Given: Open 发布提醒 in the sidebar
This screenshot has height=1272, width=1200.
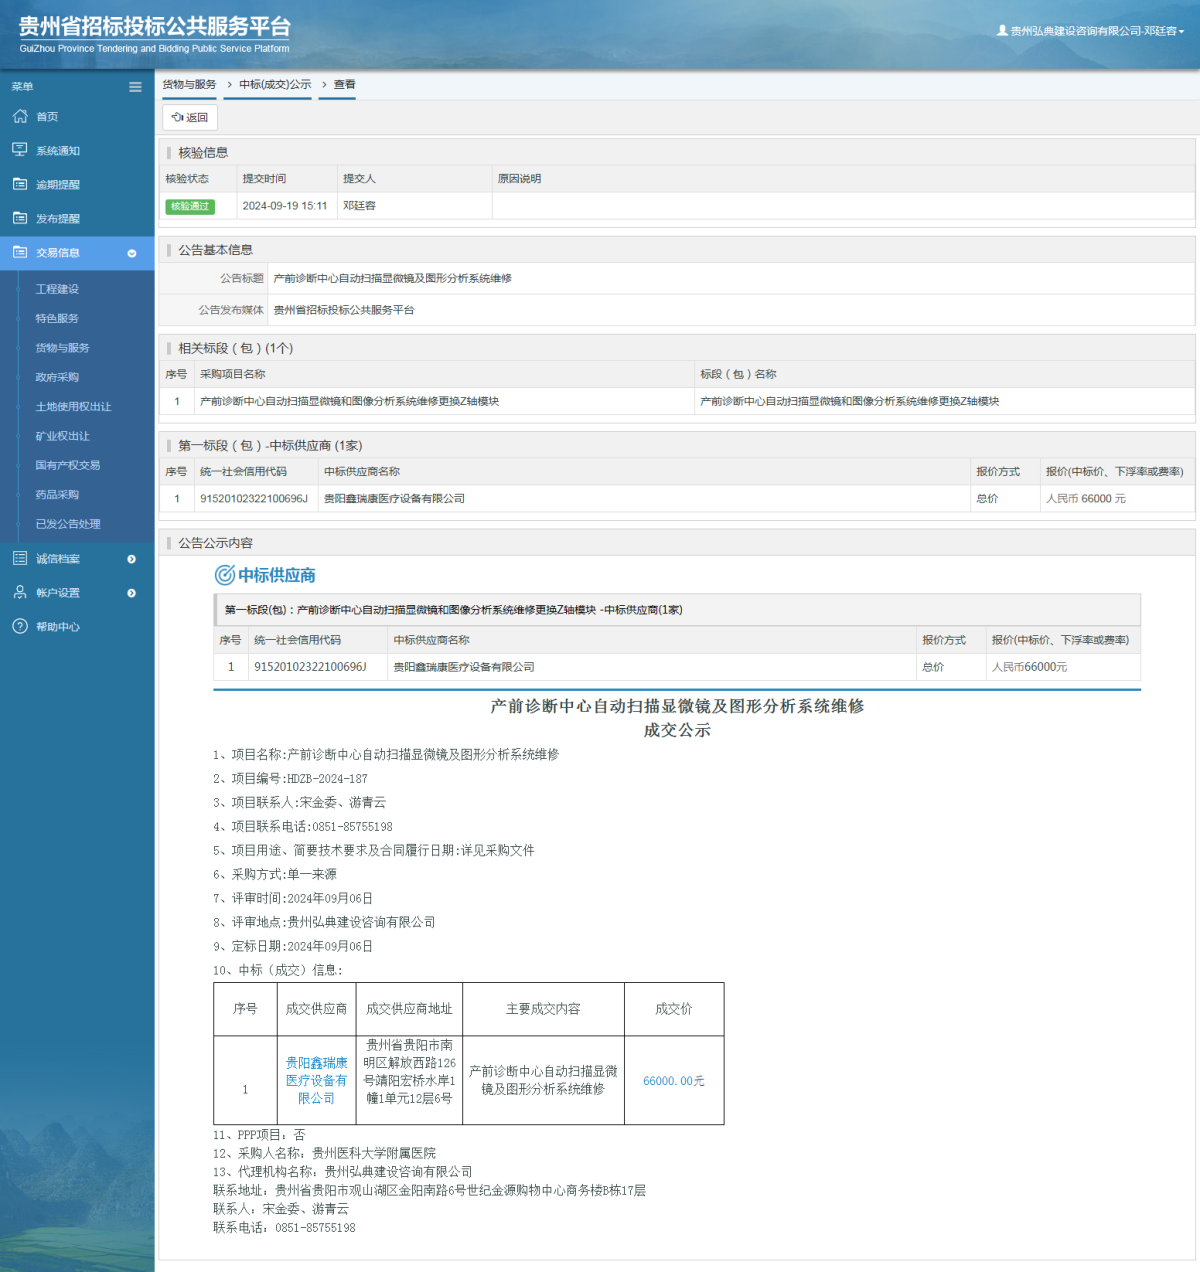Looking at the screenshot, I should coord(58,219).
